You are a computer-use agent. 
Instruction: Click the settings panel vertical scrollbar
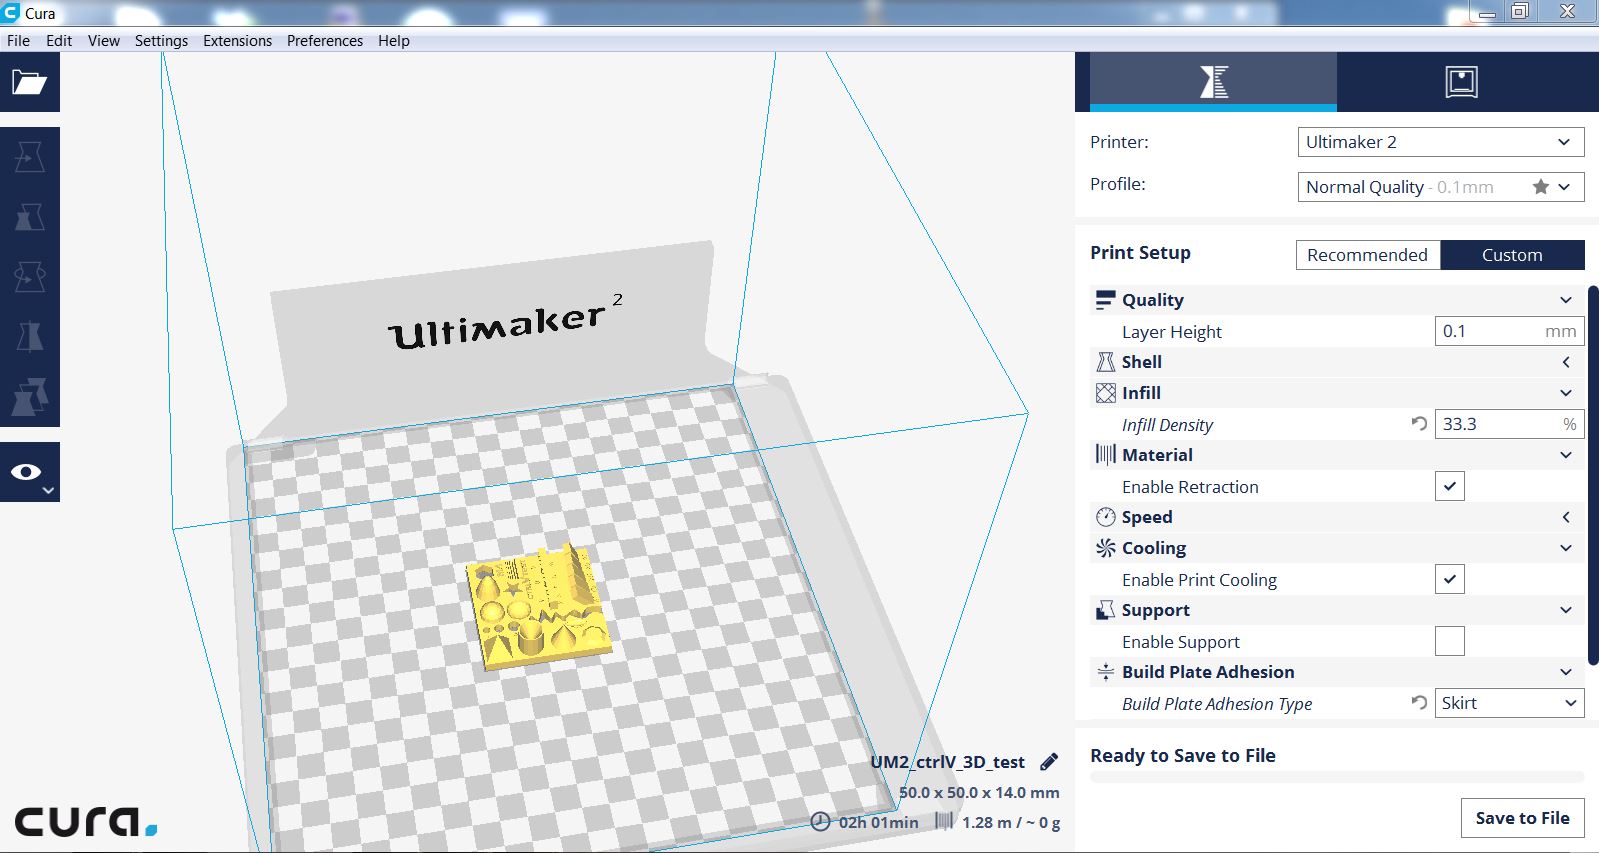[x=1593, y=475]
